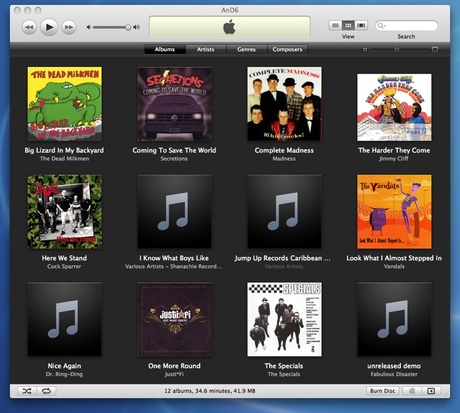460x413 pixels.
Task: Click artist name 'Madness'
Action: (x=284, y=159)
